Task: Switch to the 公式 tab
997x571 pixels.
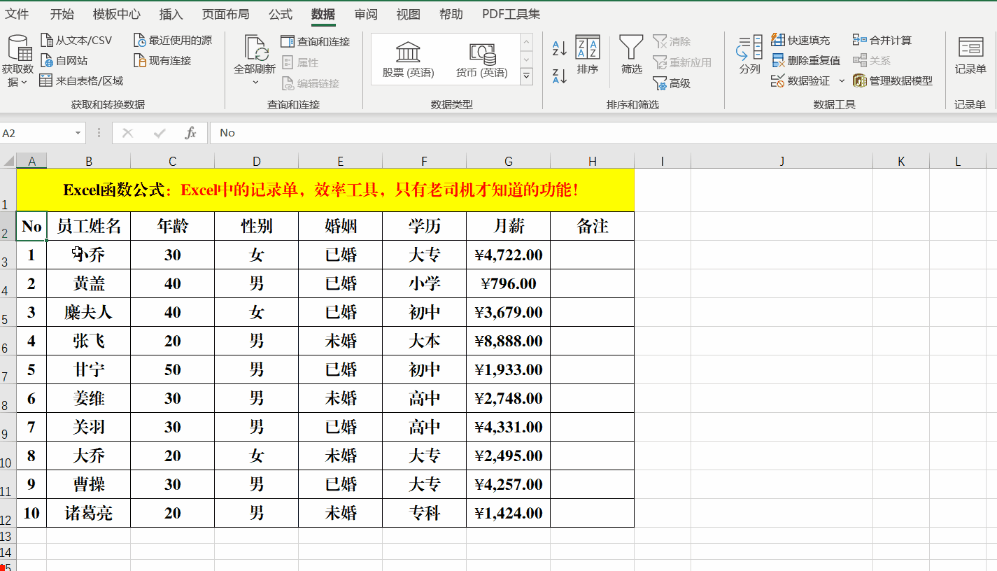Action: (280, 14)
